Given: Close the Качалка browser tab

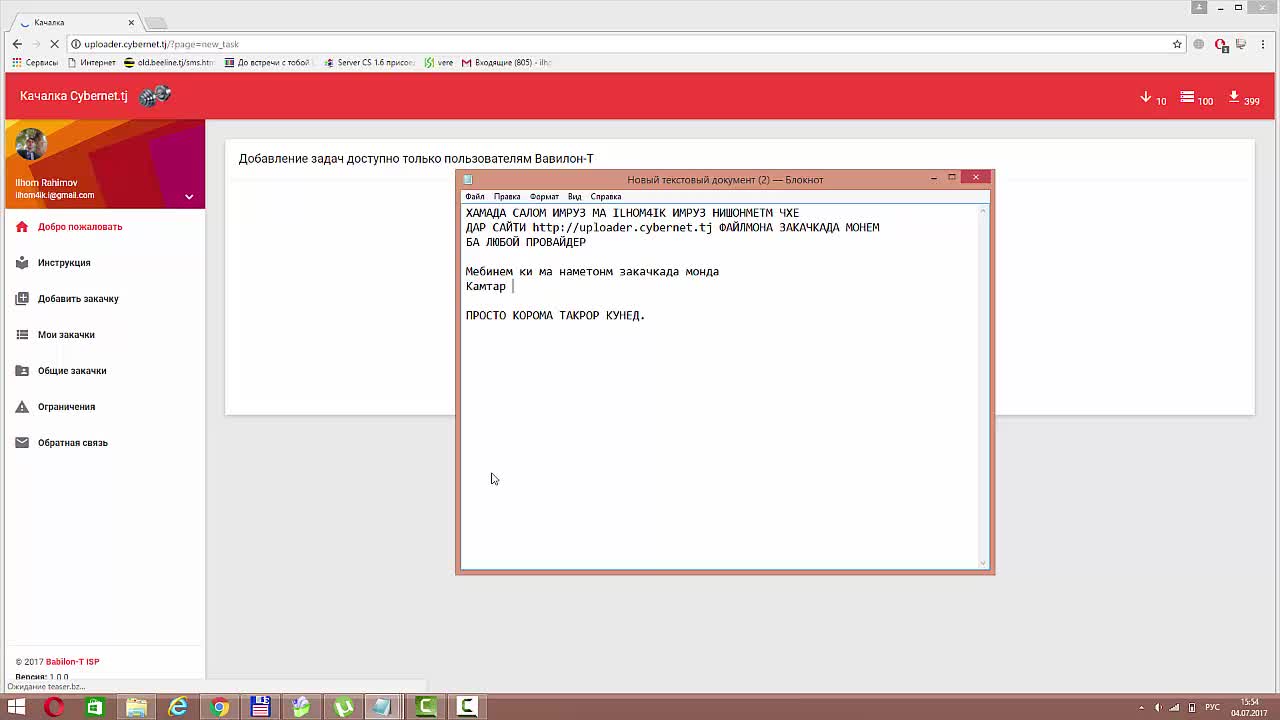Looking at the screenshot, I should click(131, 22).
